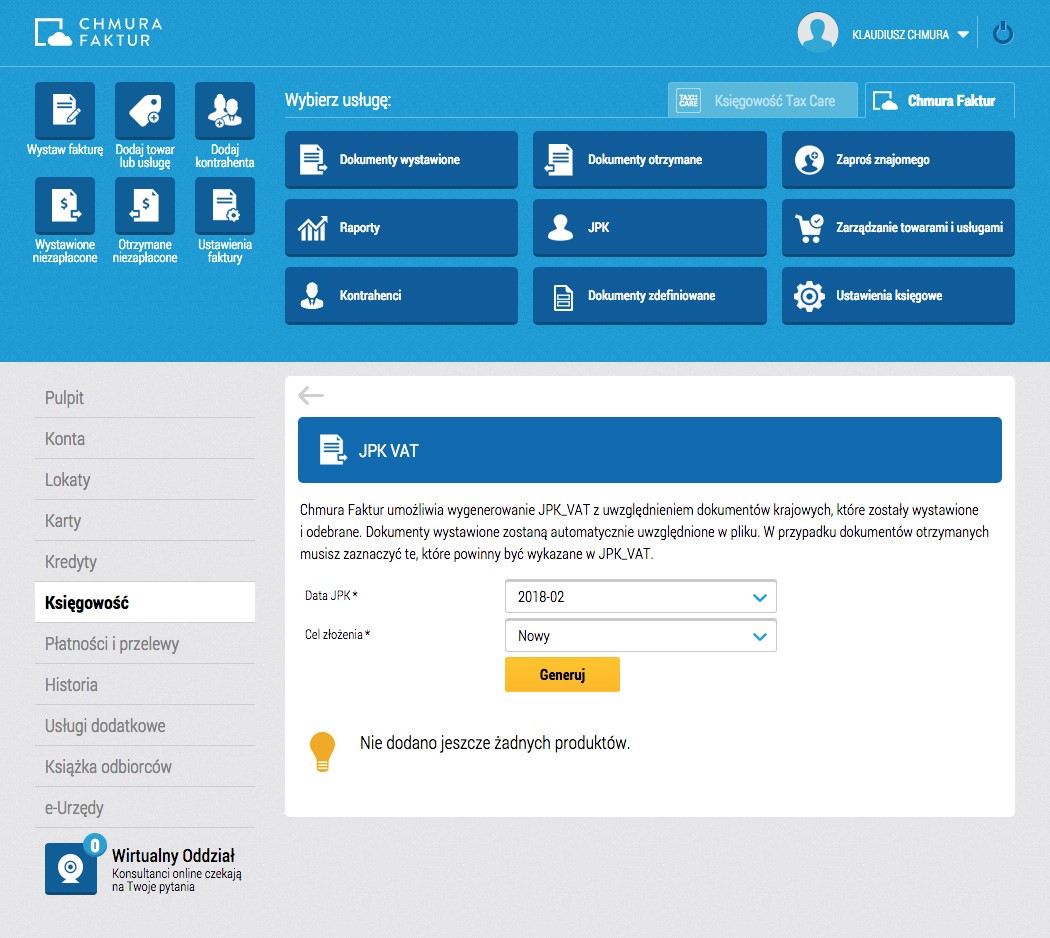Screen dimensions: 1050x938
Task: Click the power logout icon
Action: 1002,33
